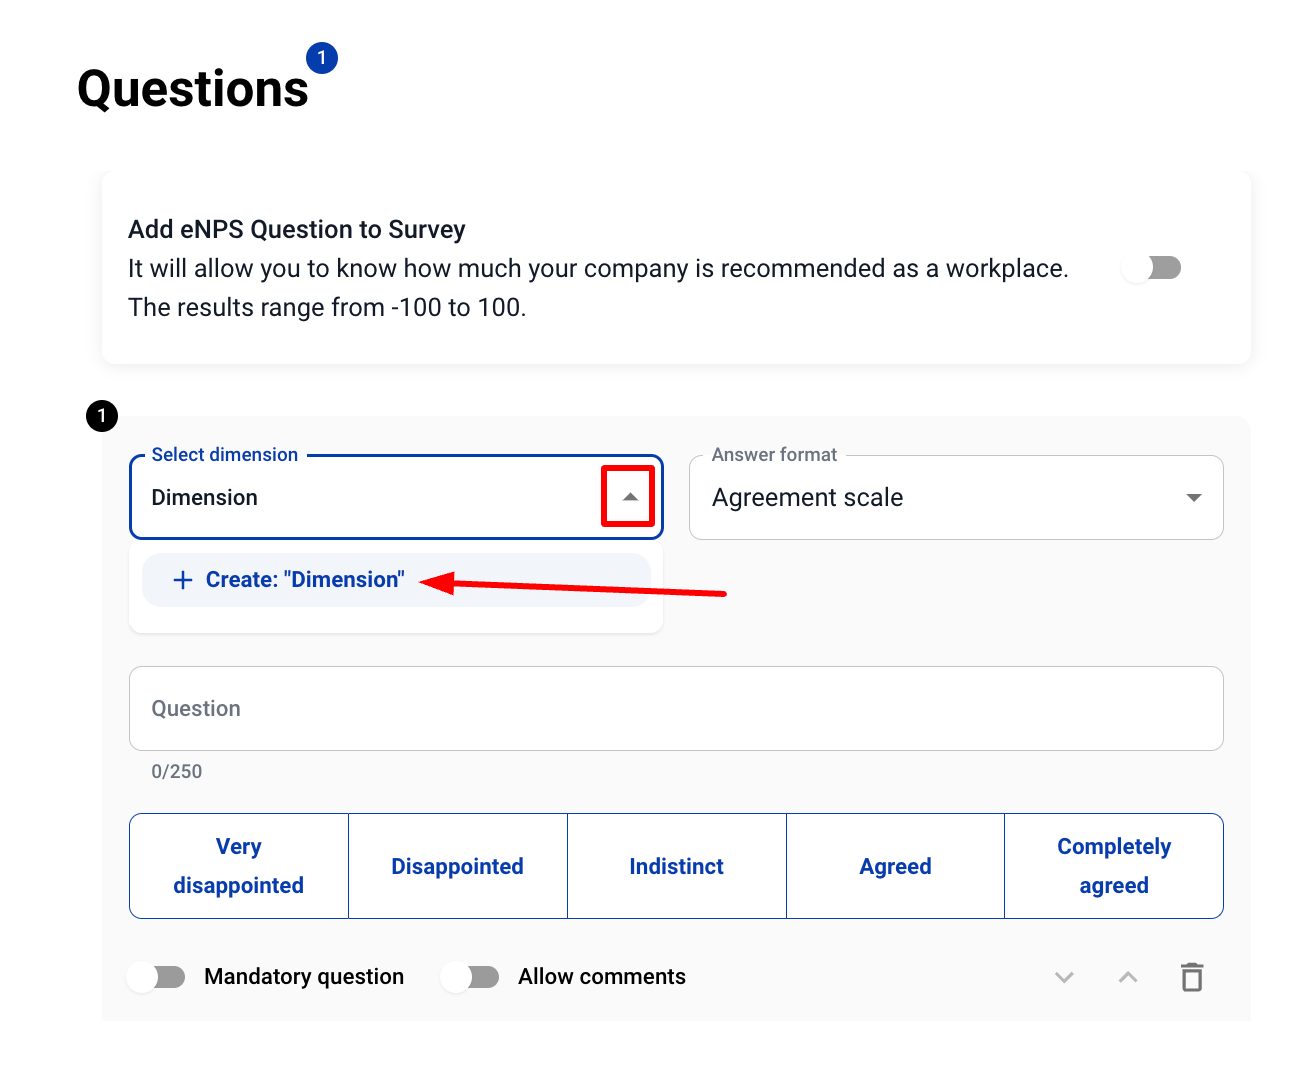This screenshot has width=1296, height=1072.
Task: Choose Create: "Dimension" option in list
Action: coord(304,580)
